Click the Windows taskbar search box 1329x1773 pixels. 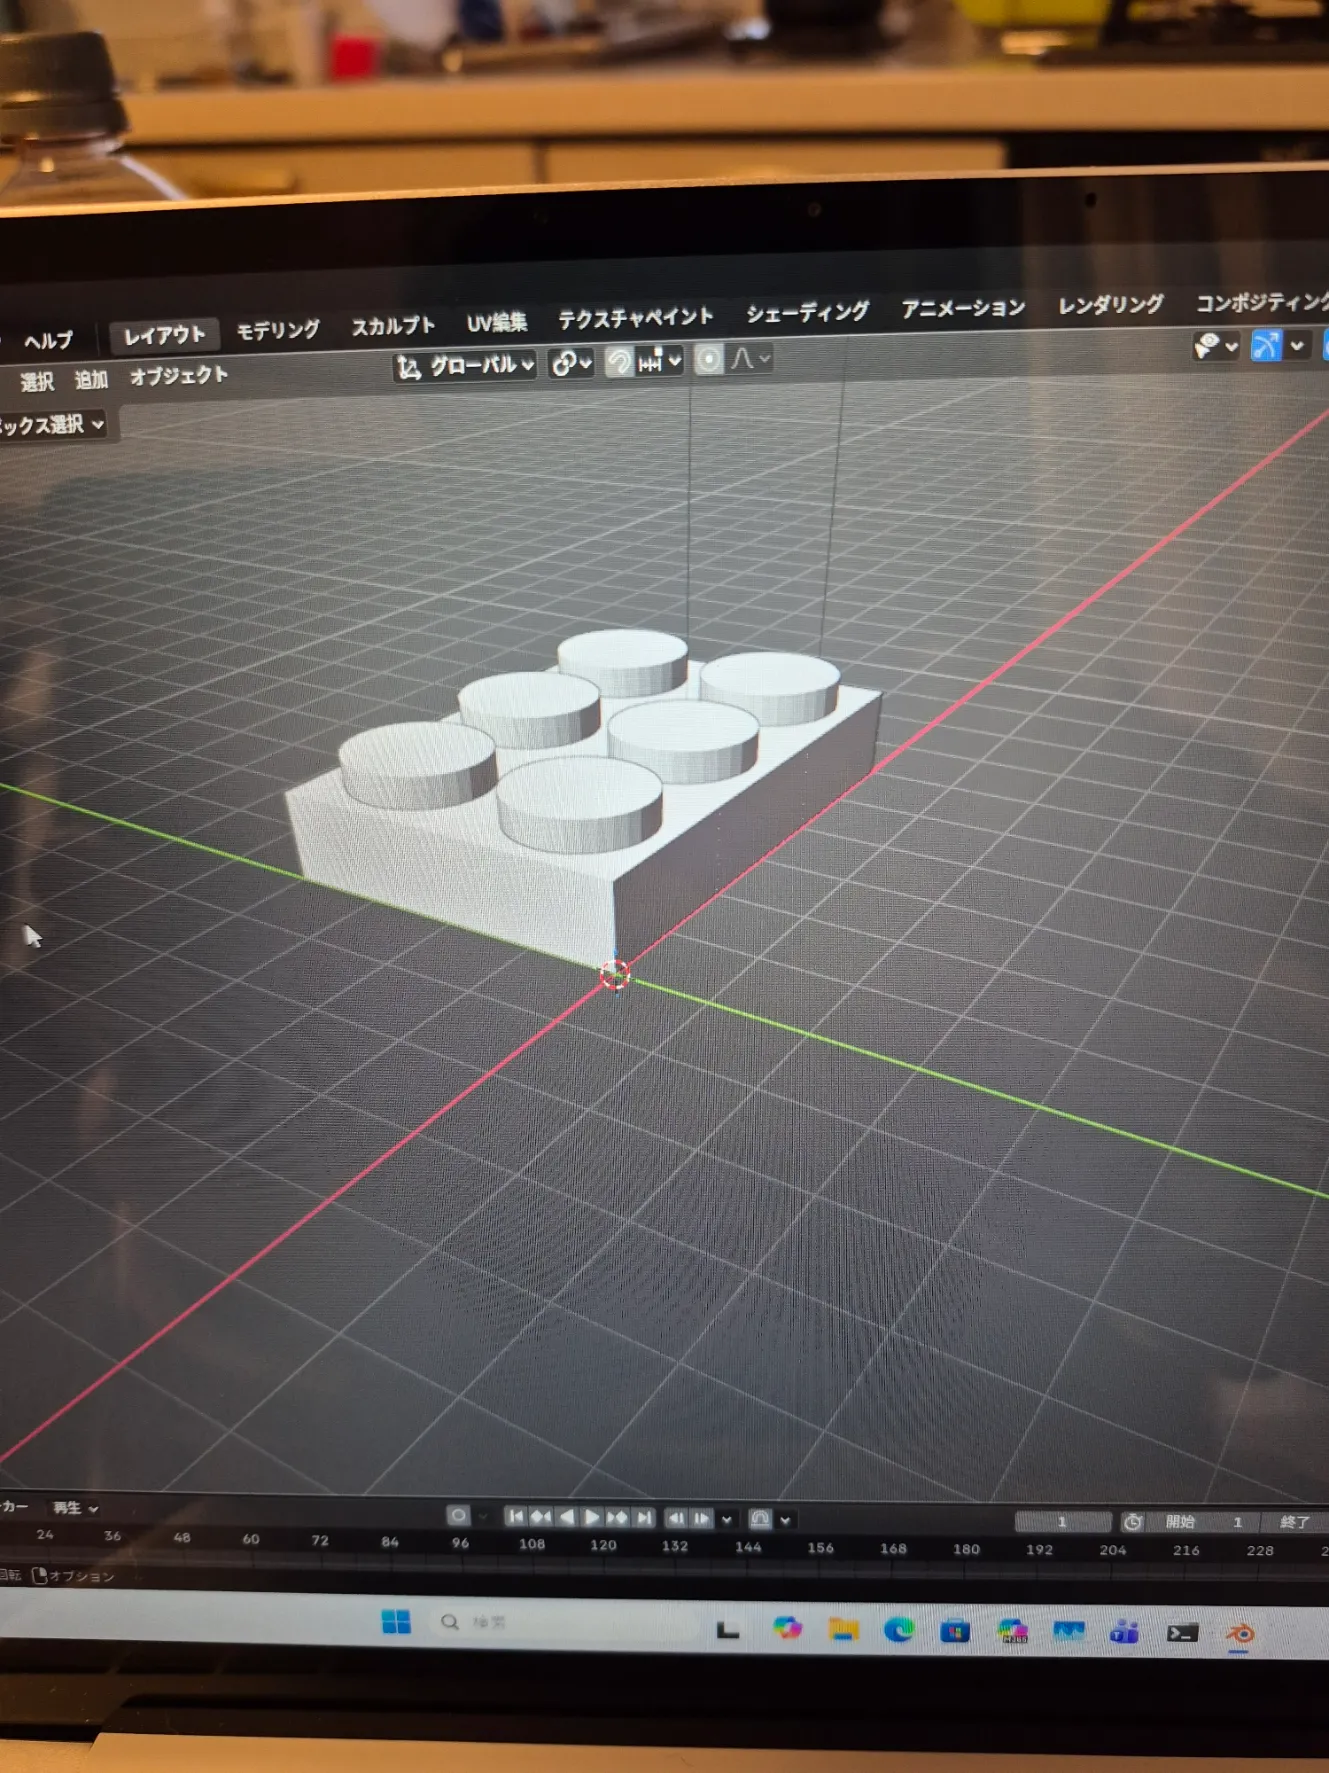[x=565, y=1622]
